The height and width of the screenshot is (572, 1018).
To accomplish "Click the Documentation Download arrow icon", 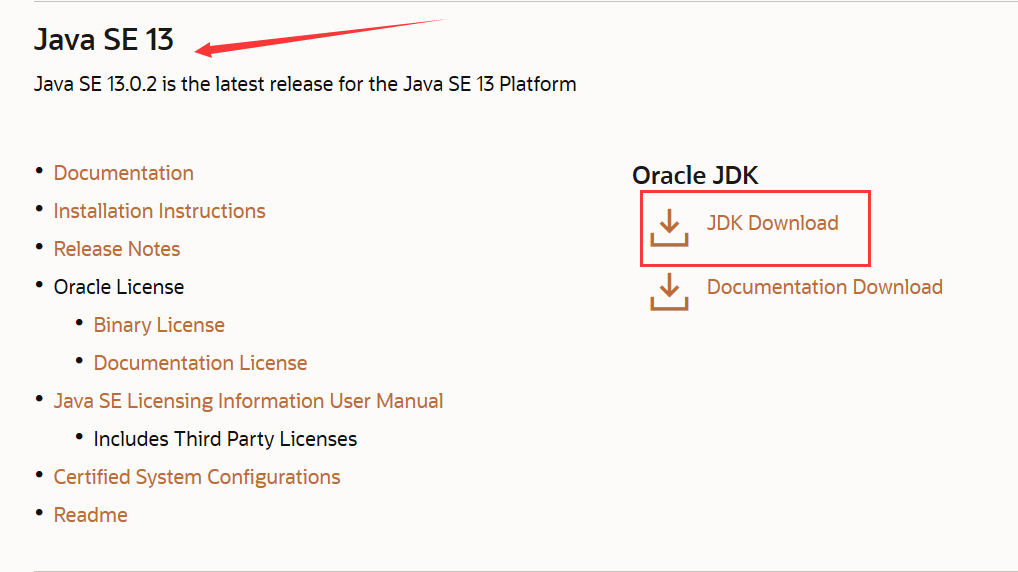I will tap(669, 292).
